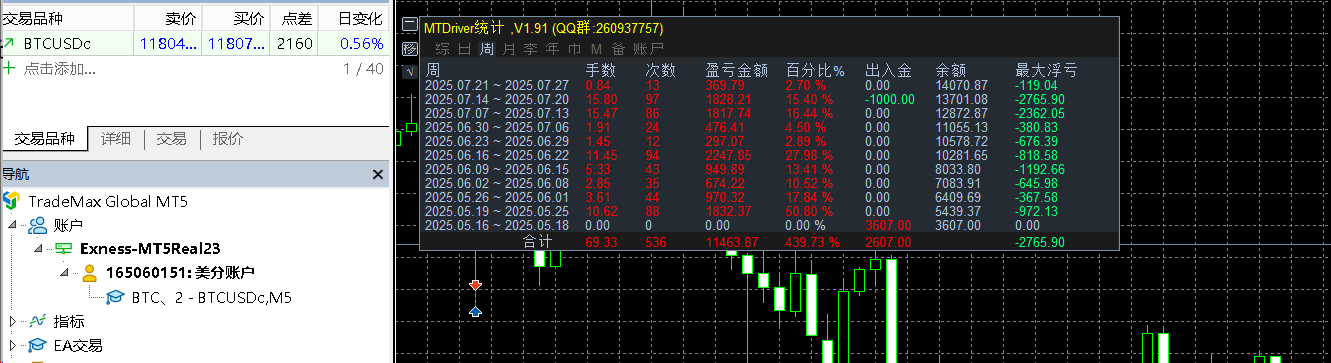
Task: Sort by 点差 column header
Action: click(294, 18)
